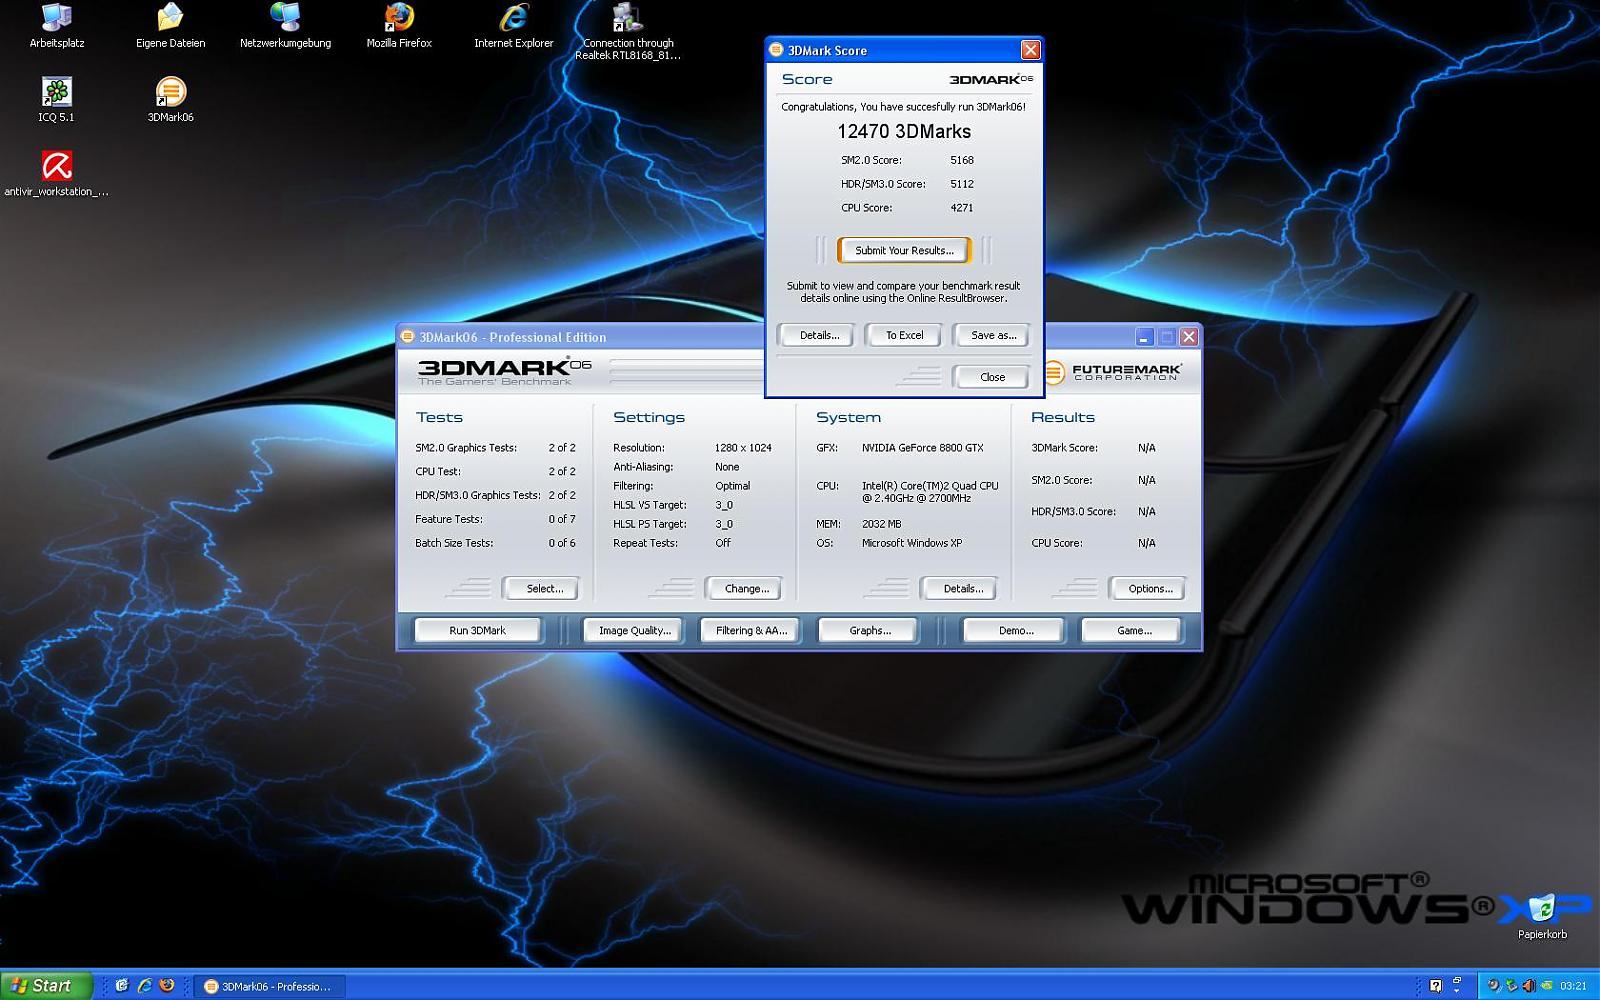Open the Image Quality tool
Screen dimensions: 1600x1000
click(634, 631)
